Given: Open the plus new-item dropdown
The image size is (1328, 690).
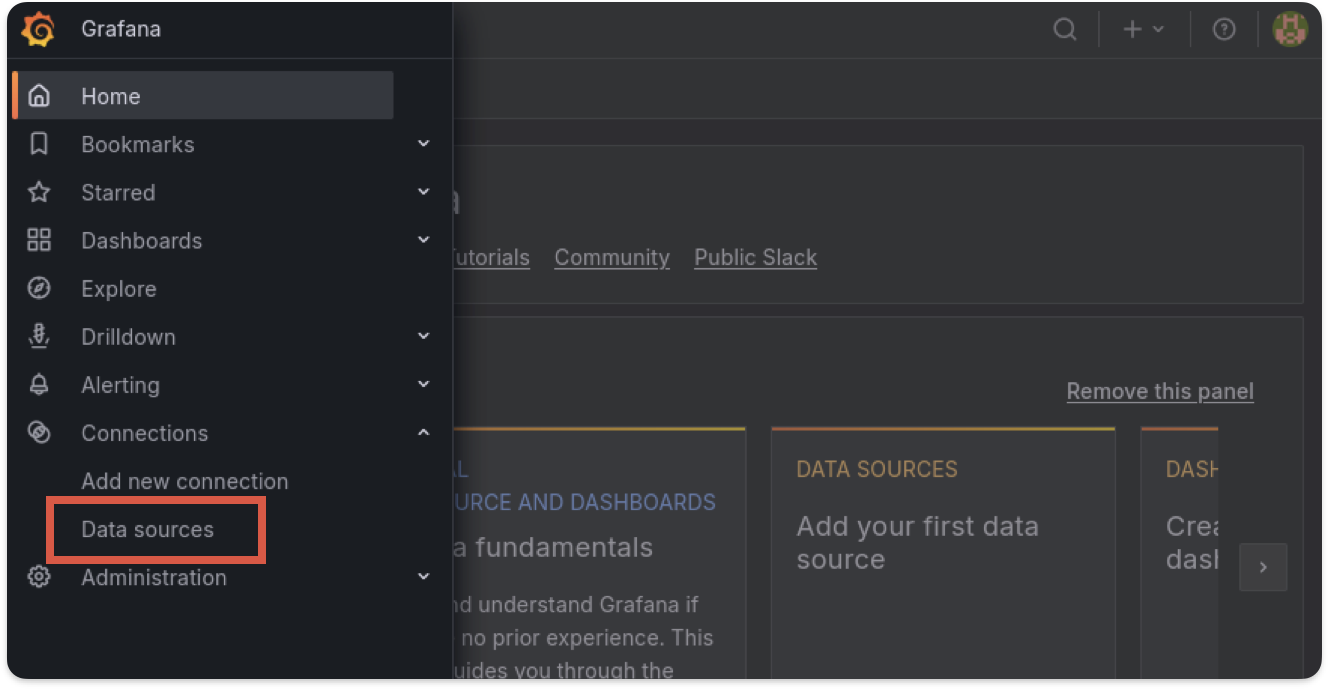Looking at the screenshot, I should [1143, 29].
